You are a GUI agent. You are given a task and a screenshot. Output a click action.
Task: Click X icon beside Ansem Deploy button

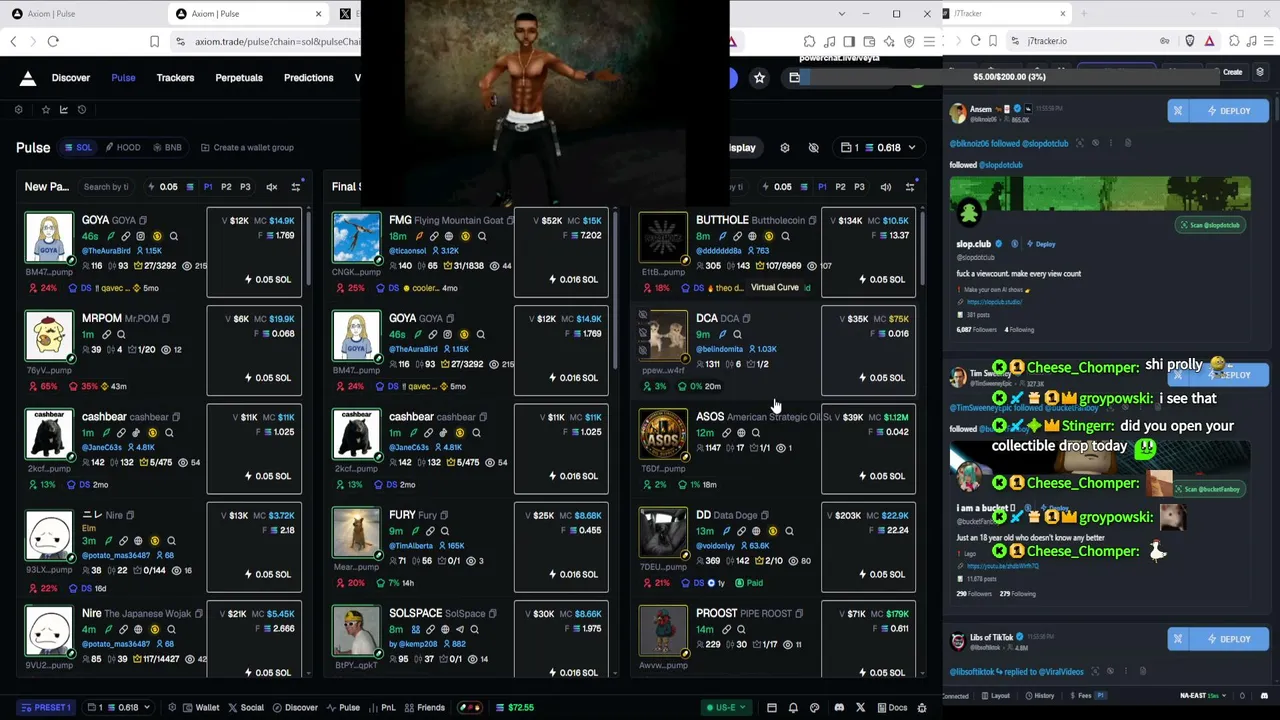[1178, 111]
